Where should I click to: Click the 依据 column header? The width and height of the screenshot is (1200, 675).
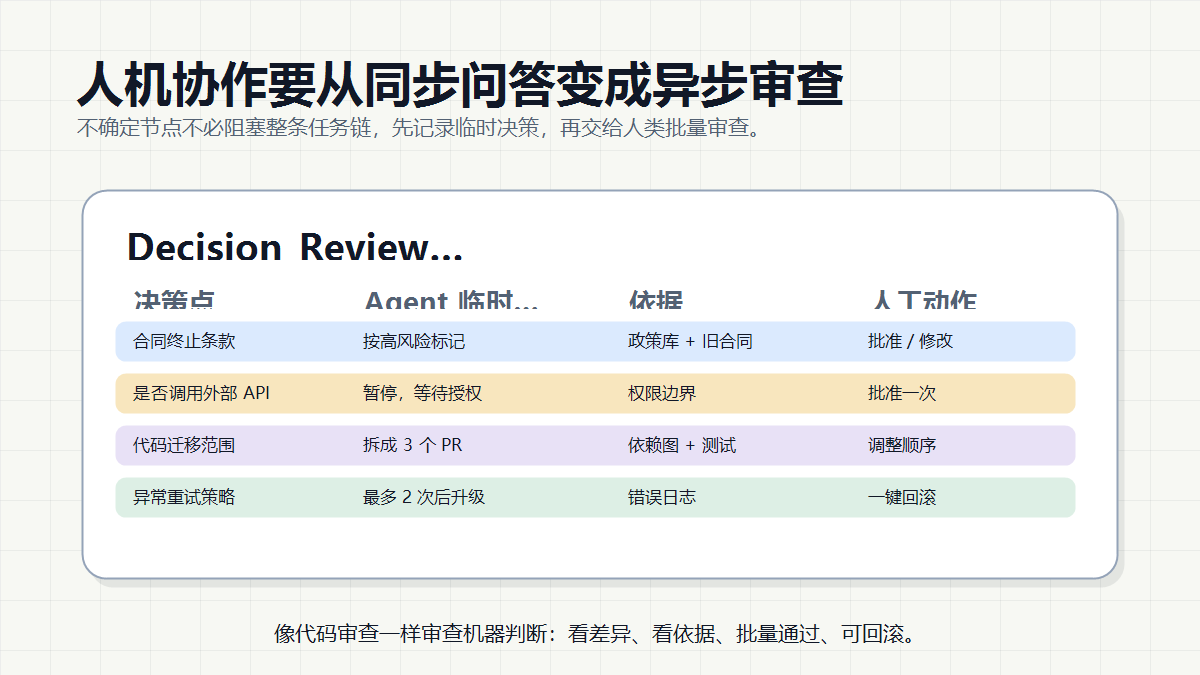(656, 301)
